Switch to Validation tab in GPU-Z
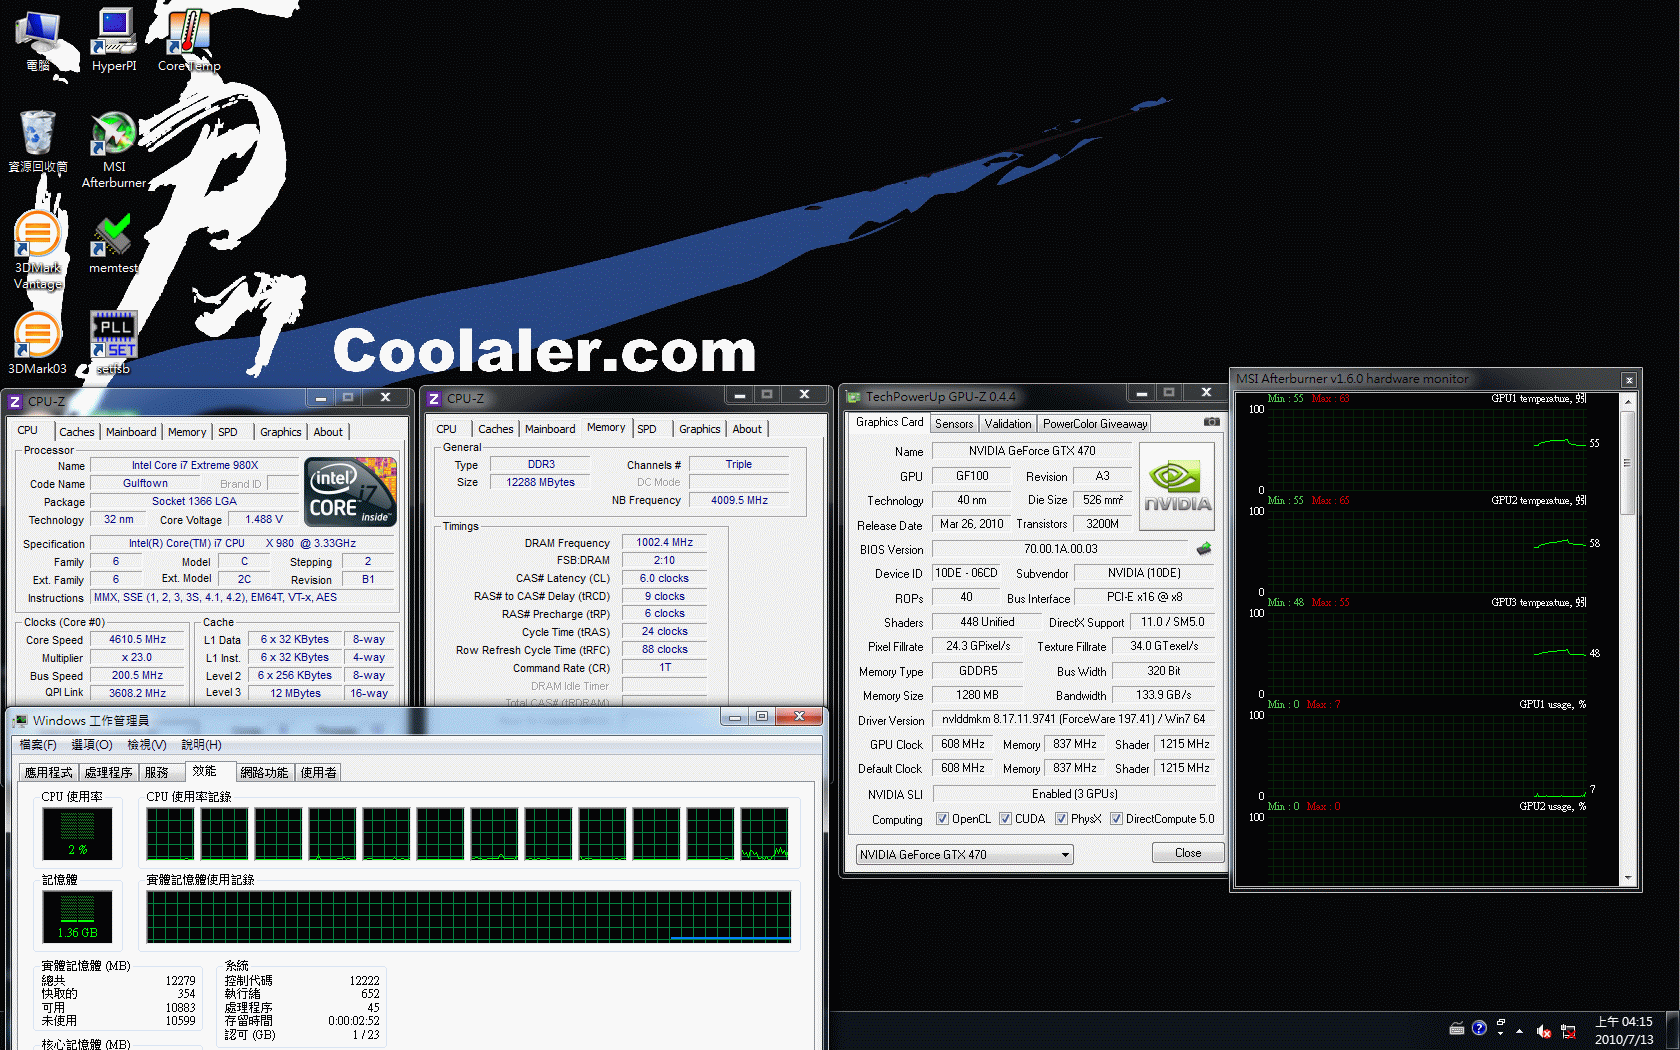Screen dimensions: 1680x1050 [x=1007, y=424]
